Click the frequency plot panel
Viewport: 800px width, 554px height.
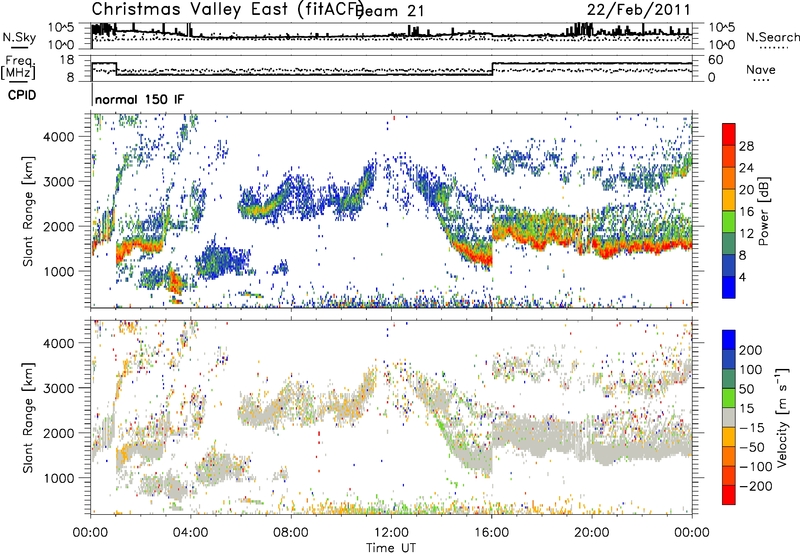pos(391,68)
